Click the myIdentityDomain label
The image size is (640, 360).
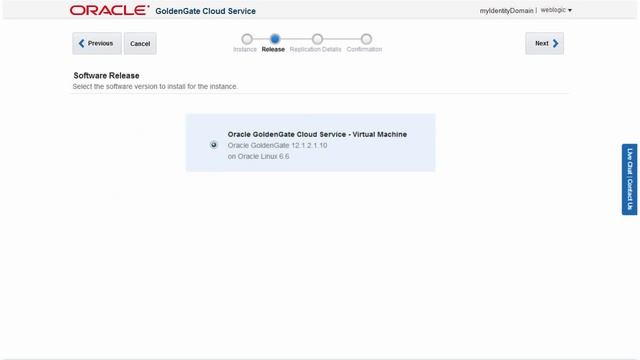click(x=506, y=11)
